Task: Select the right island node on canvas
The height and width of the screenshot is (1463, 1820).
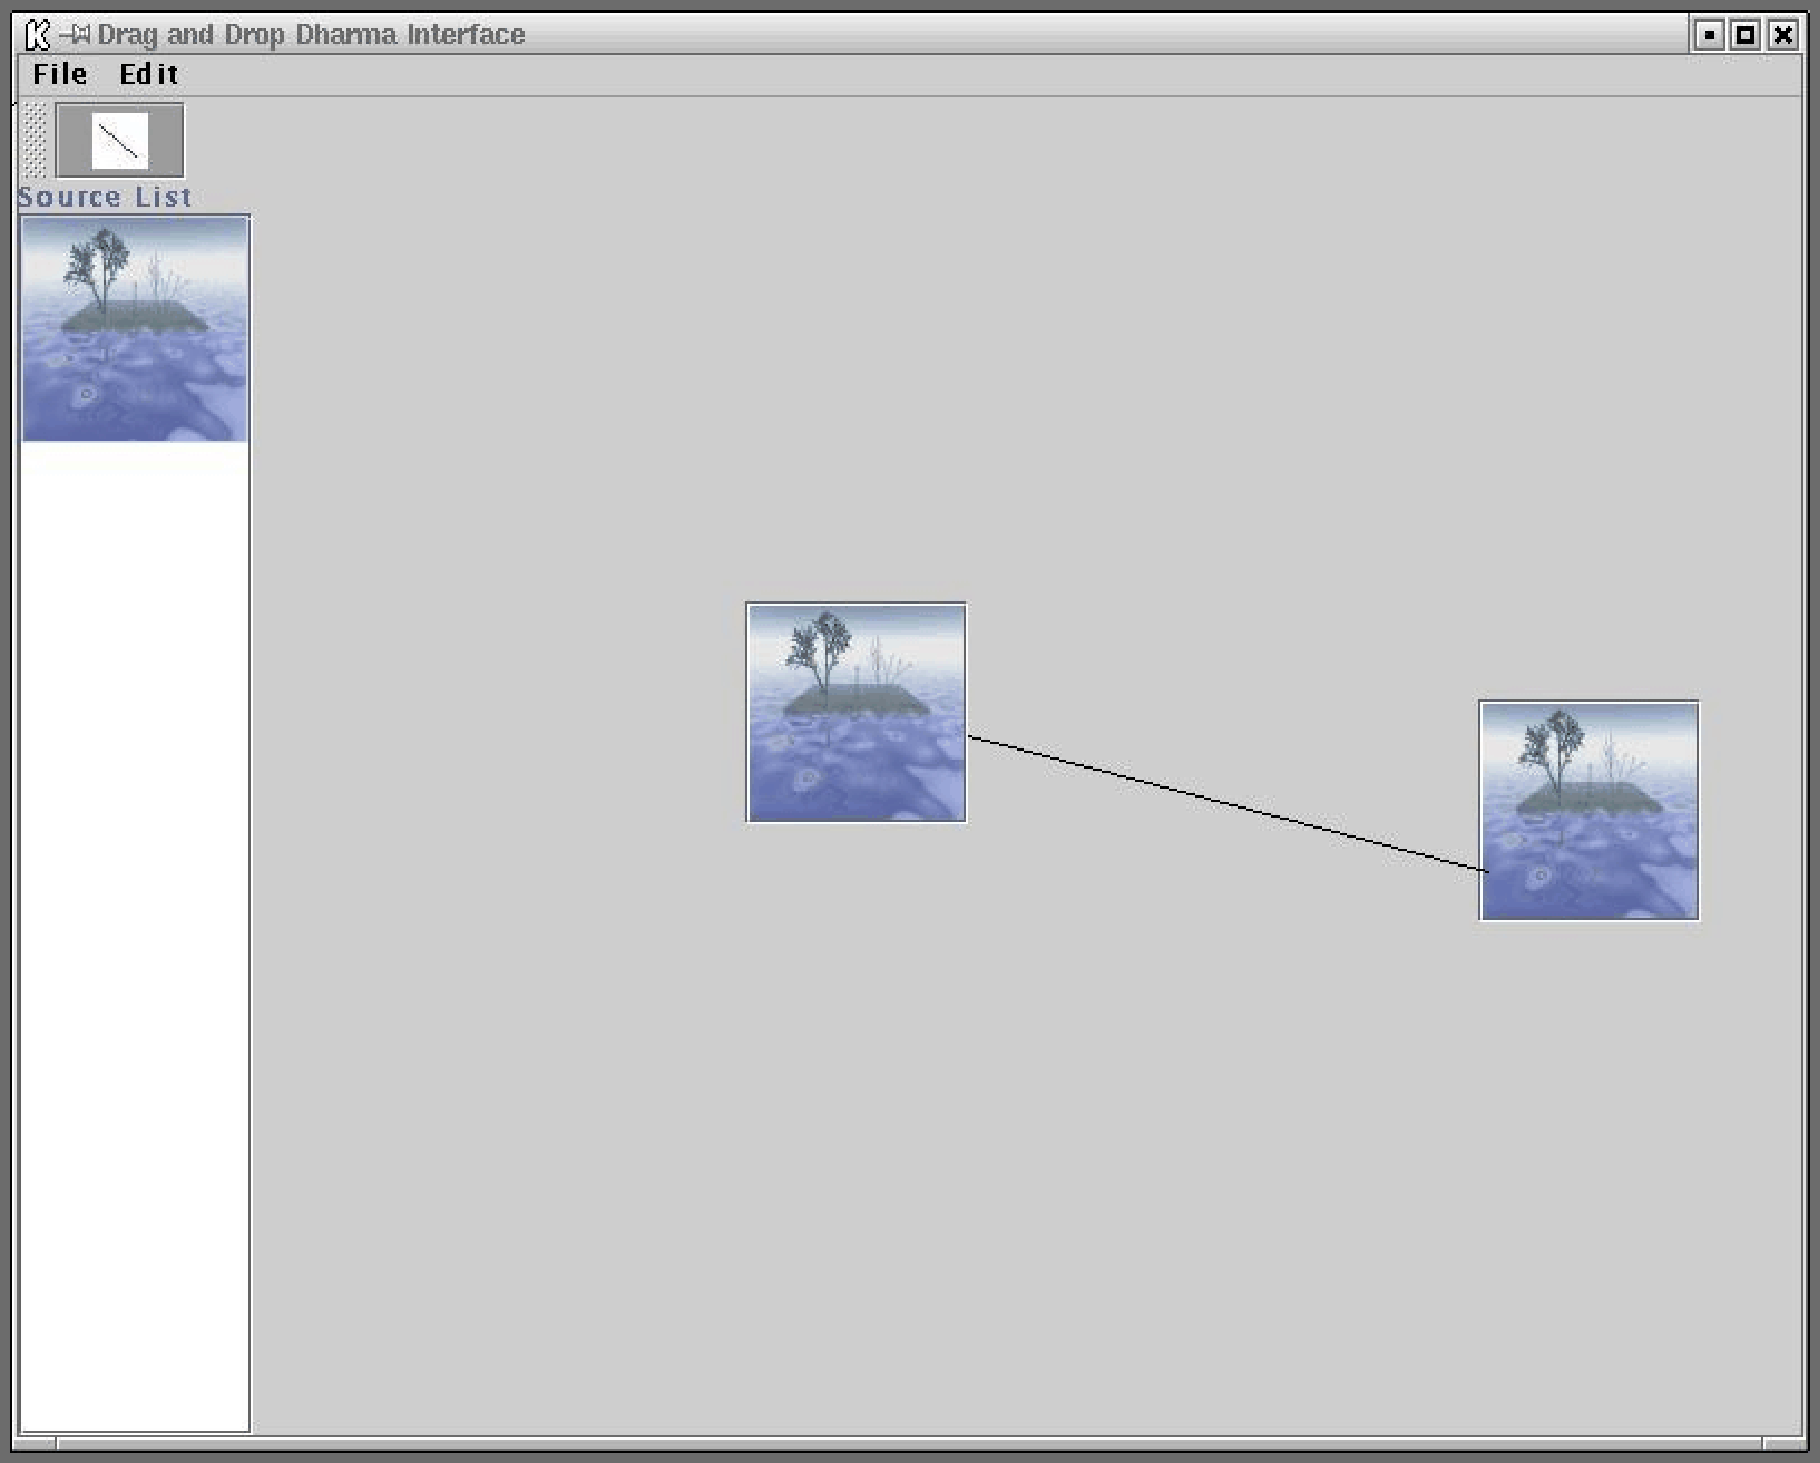Action: (x=1589, y=810)
